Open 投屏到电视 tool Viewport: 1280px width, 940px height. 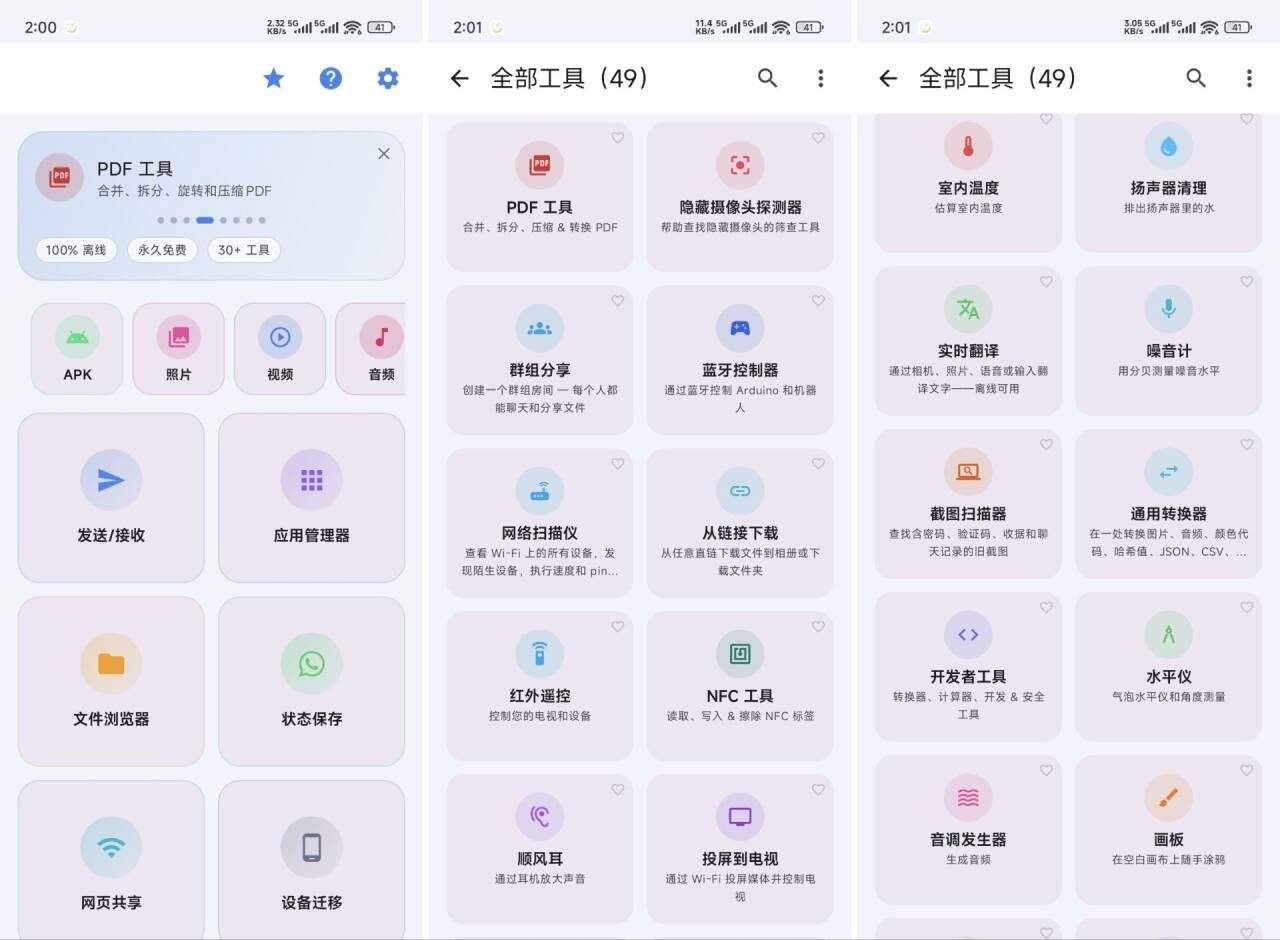(x=740, y=849)
